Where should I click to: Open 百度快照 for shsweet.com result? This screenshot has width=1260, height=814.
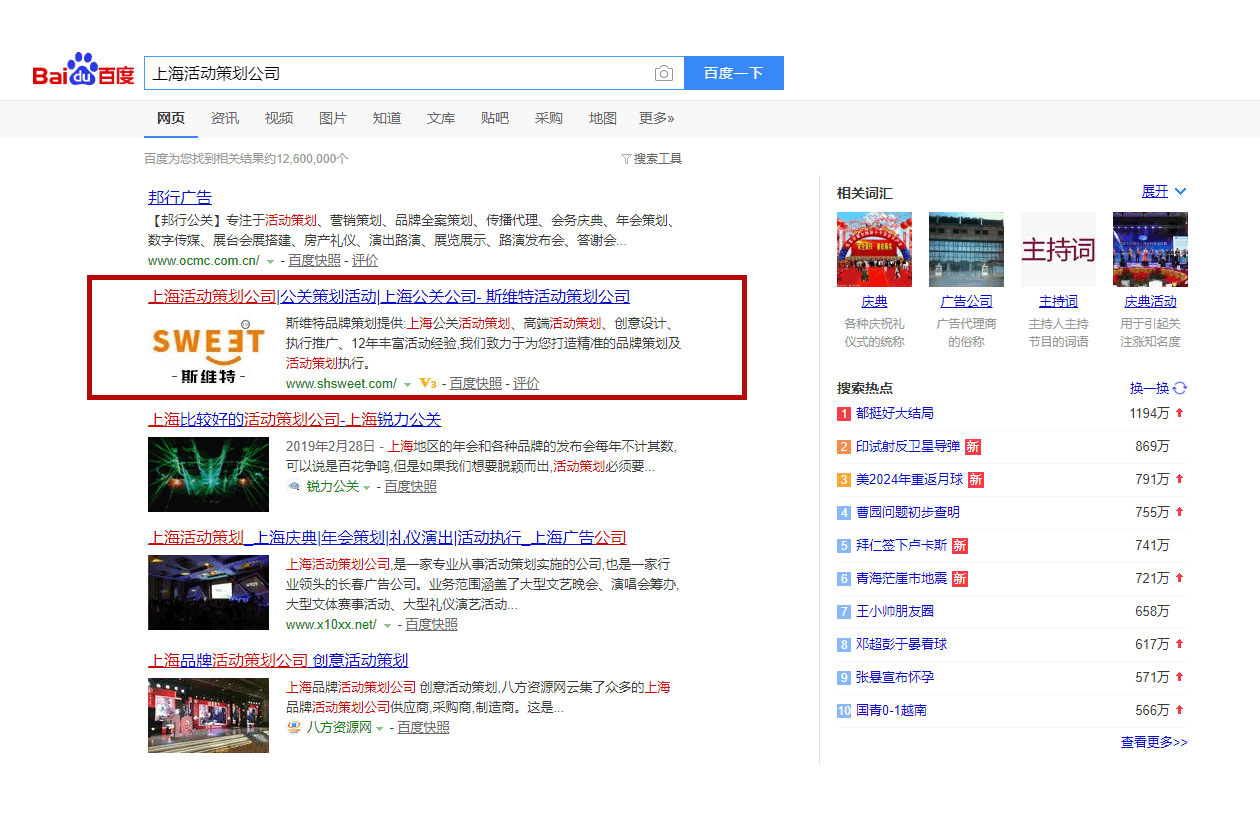point(476,383)
